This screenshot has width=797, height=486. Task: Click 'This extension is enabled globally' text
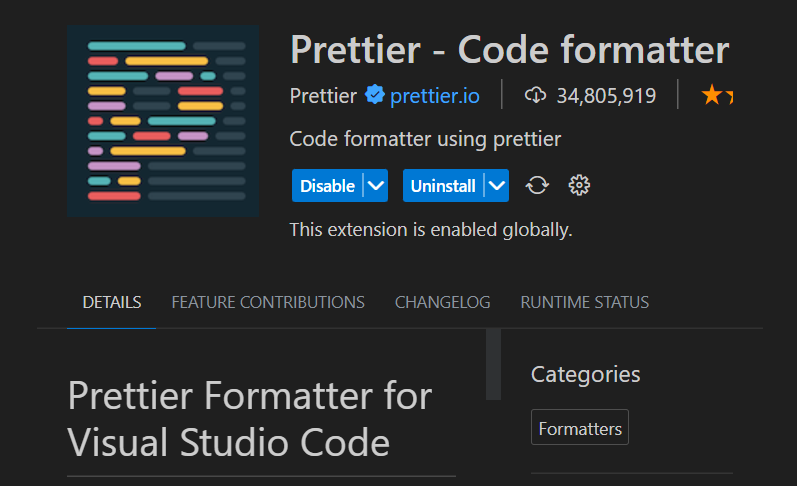431,230
